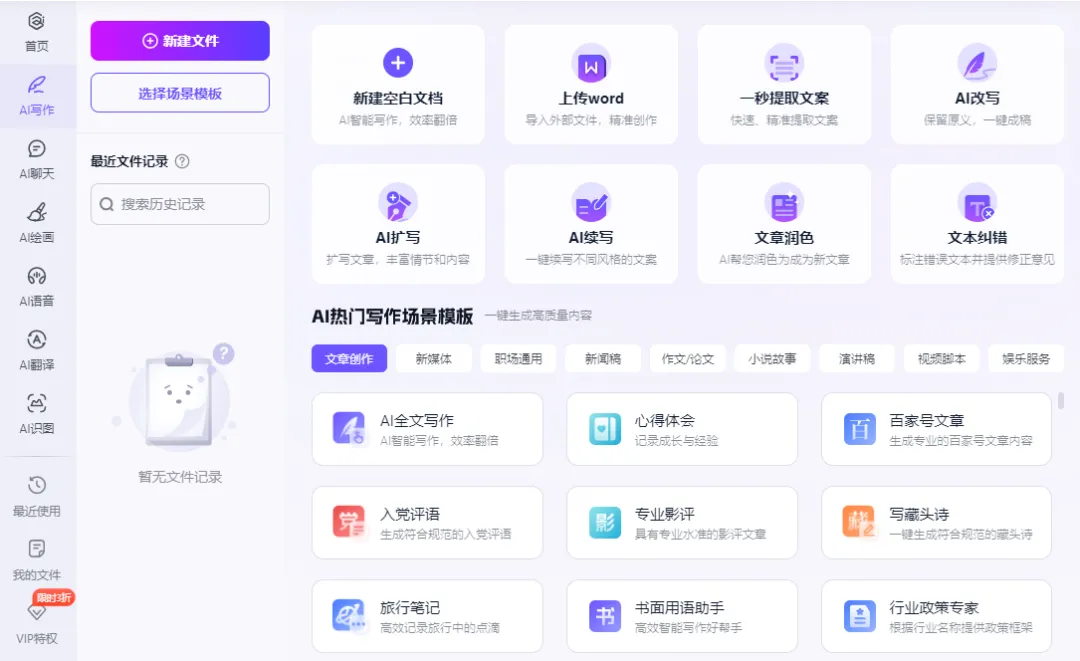Open 选择场景模板 template picker

tap(179, 92)
